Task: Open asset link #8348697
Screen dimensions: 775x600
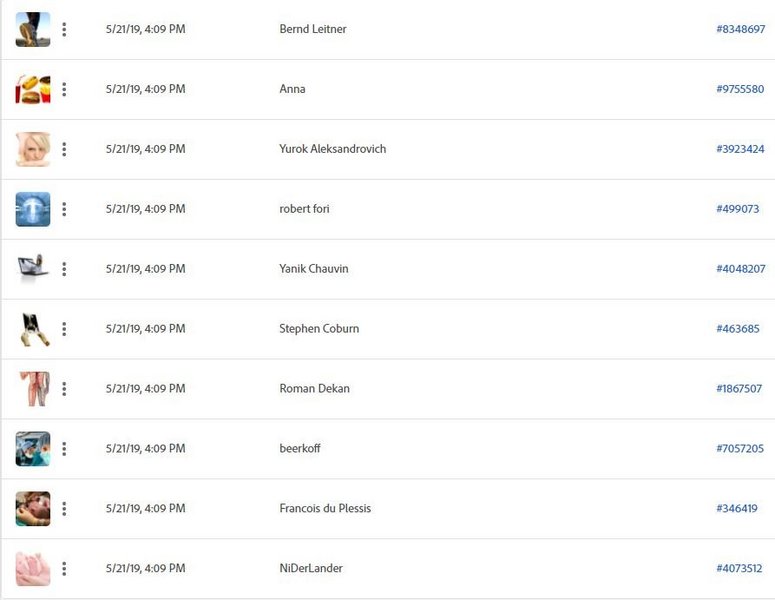Action: pos(740,29)
